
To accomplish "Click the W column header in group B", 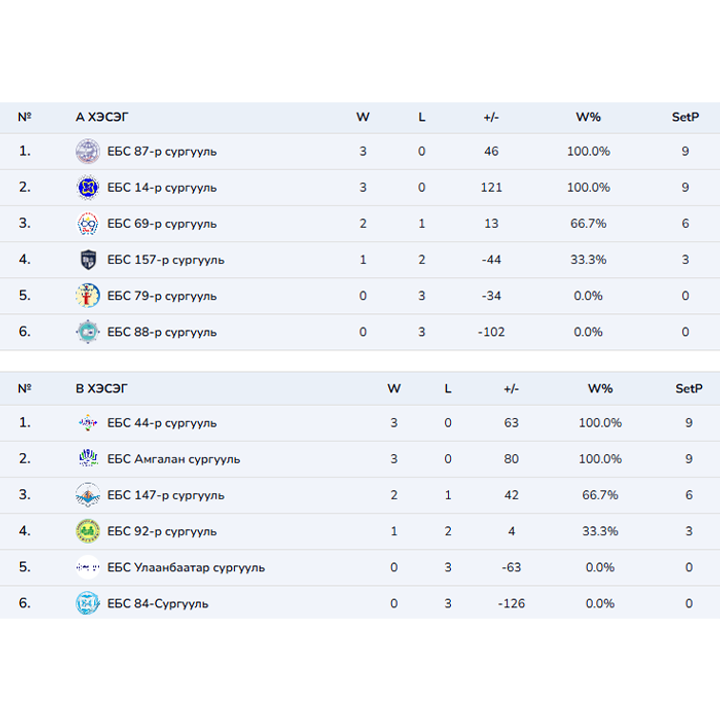I will [394, 388].
